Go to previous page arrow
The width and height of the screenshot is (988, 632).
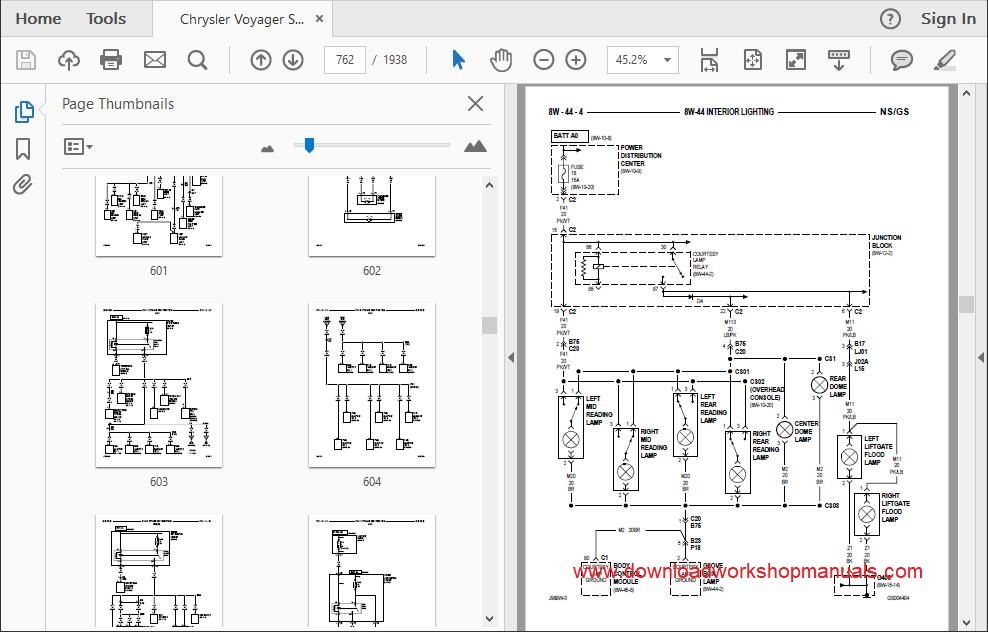pyautogui.click(x=260, y=60)
